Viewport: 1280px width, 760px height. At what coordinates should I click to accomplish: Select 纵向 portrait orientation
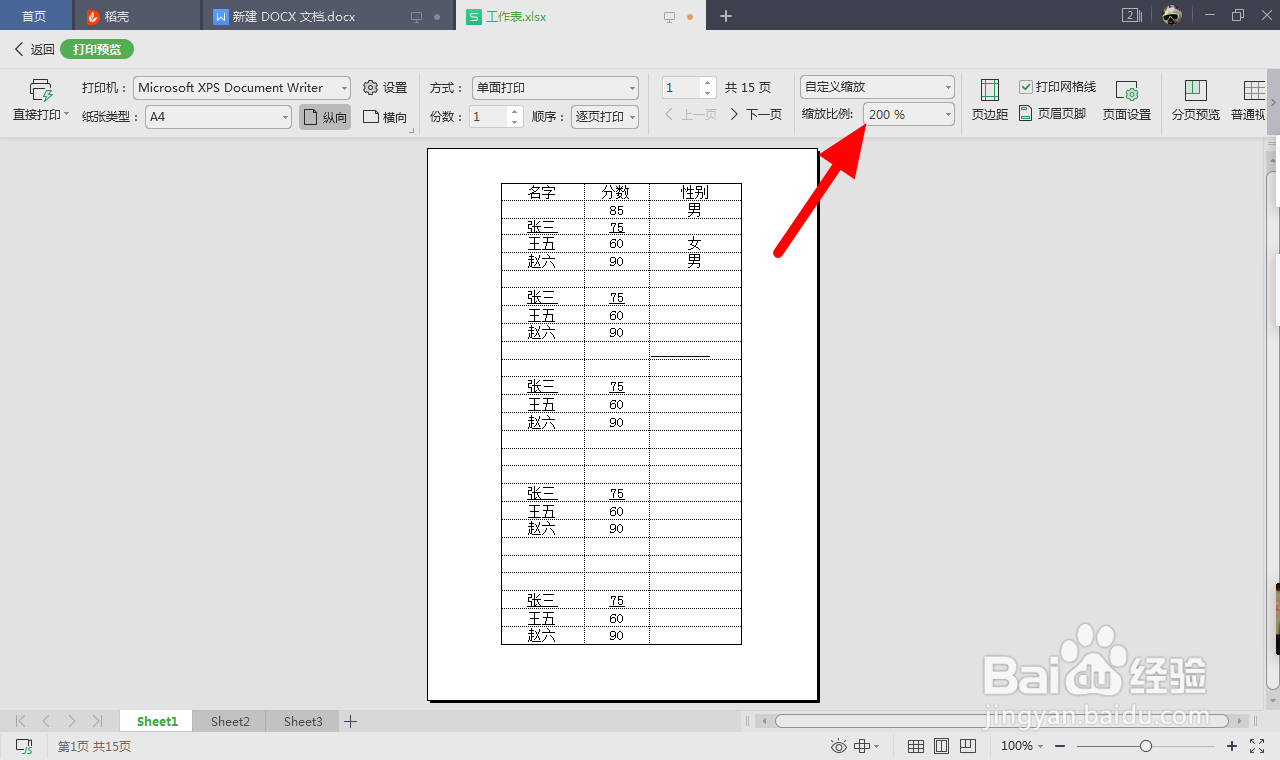(x=324, y=116)
